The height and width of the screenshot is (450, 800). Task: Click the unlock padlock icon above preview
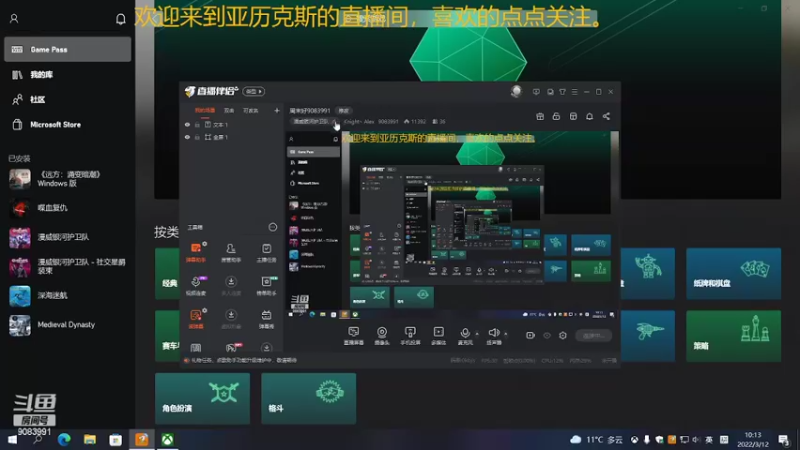557,116
